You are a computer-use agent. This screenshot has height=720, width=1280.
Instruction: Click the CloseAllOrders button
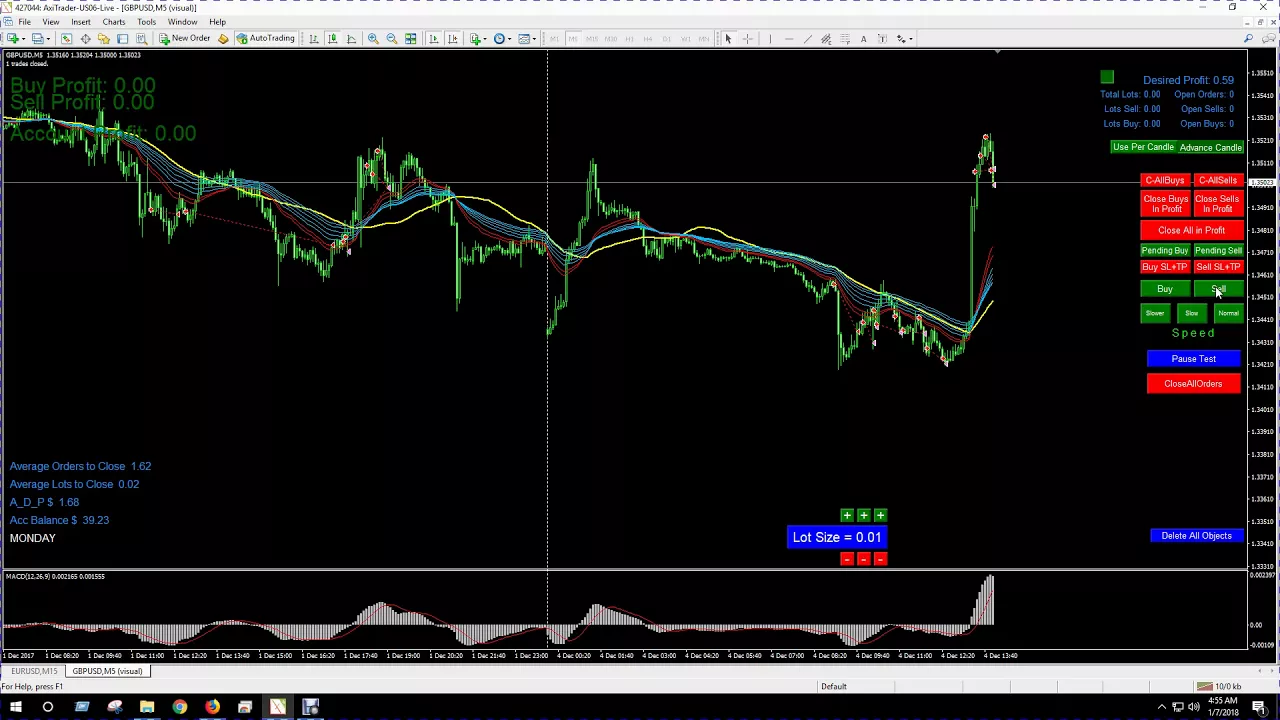point(1193,384)
